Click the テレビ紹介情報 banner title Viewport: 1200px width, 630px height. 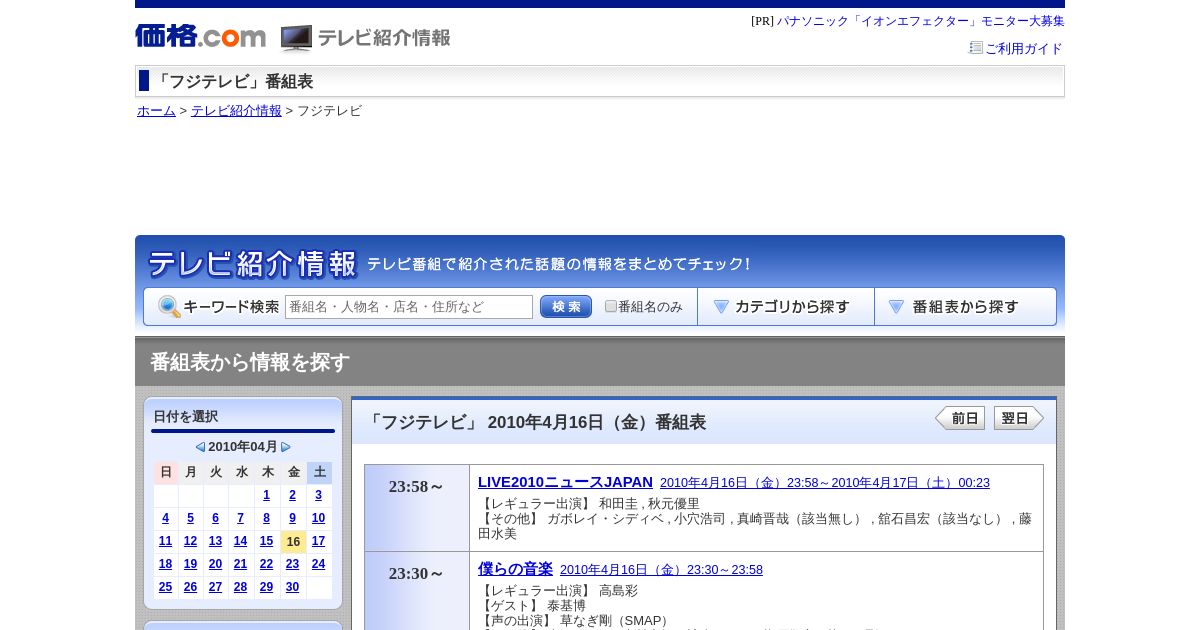[x=252, y=264]
